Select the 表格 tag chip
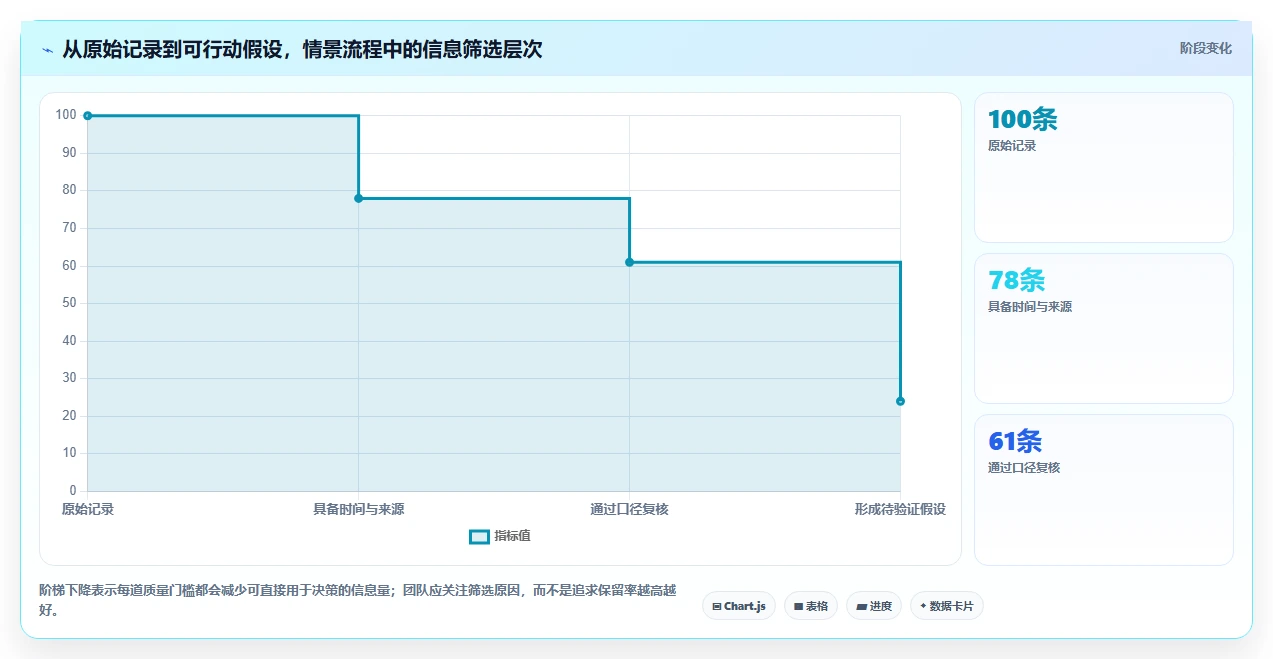 pos(811,606)
